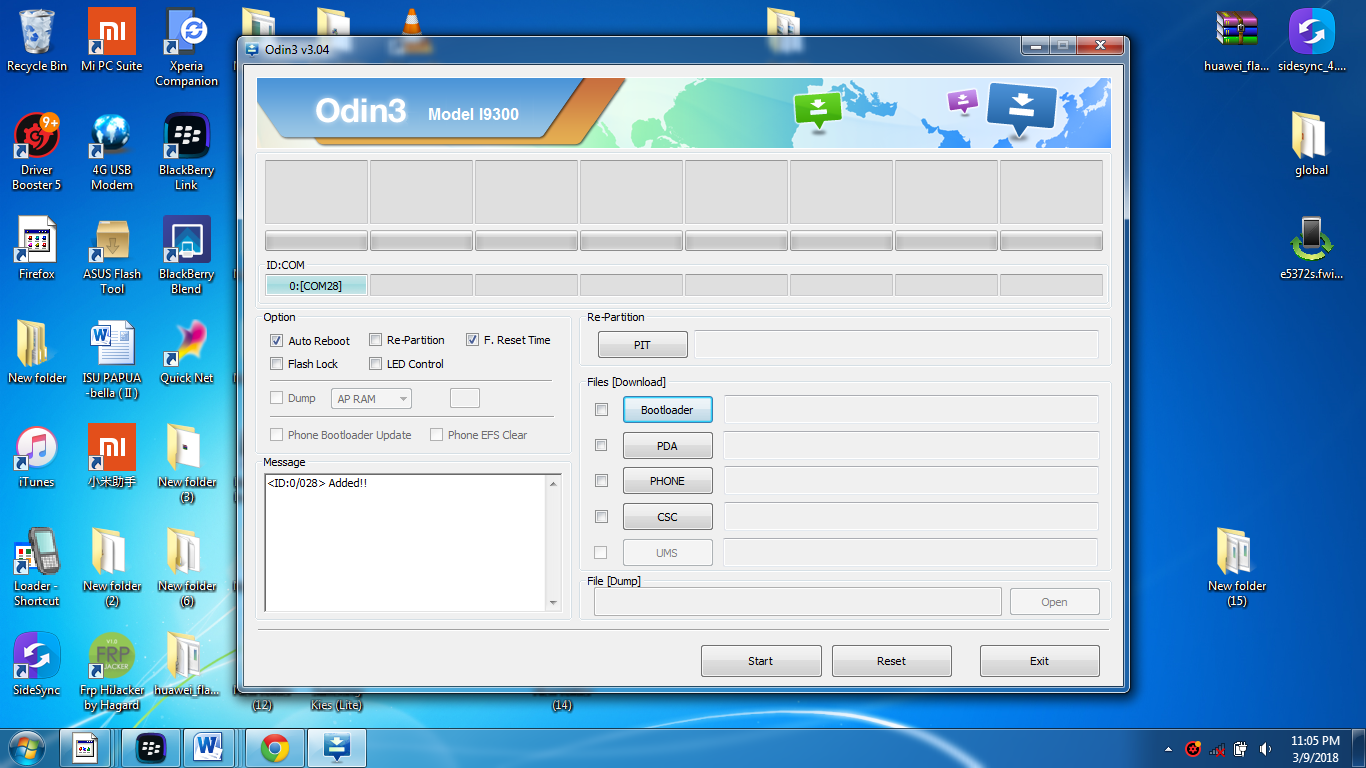The width and height of the screenshot is (1366, 768).
Task: Open the 4G USB Modem shortcut
Action: 112,151
